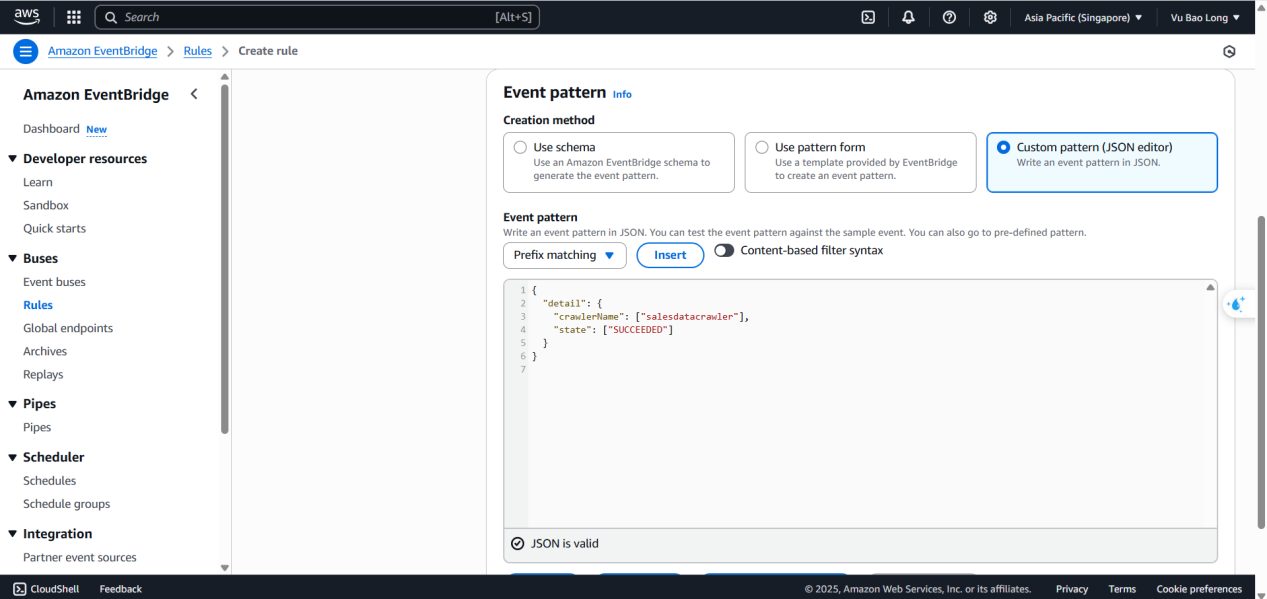Open Archives in the sidebar

tap(45, 351)
